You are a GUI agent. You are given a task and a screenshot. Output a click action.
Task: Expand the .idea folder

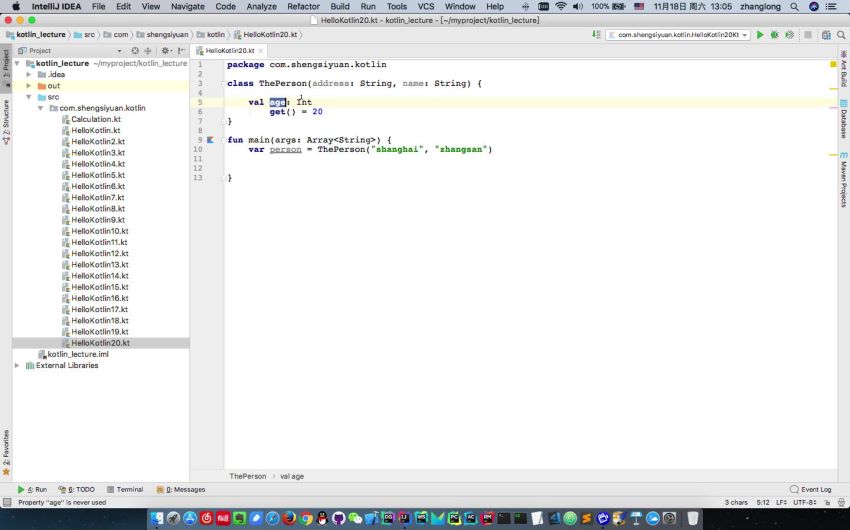[x=29, y=75]
